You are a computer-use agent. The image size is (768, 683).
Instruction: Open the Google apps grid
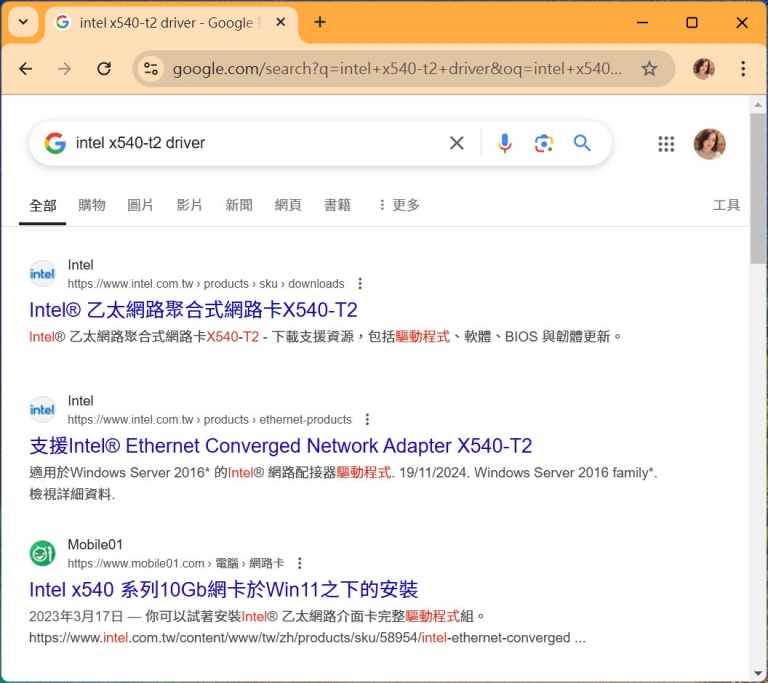(666, 144)
